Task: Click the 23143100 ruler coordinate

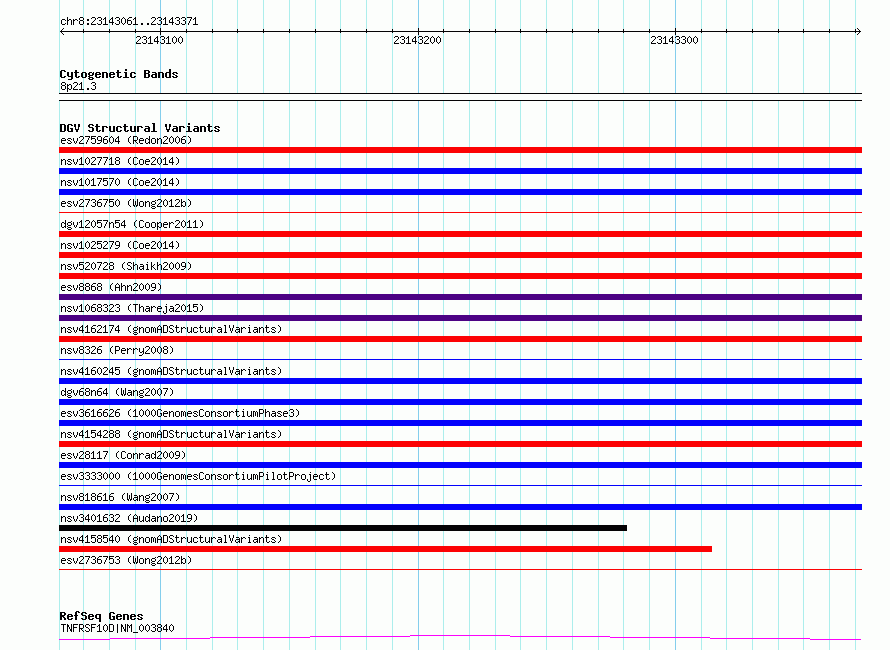Action: click(x=159, y=40)
